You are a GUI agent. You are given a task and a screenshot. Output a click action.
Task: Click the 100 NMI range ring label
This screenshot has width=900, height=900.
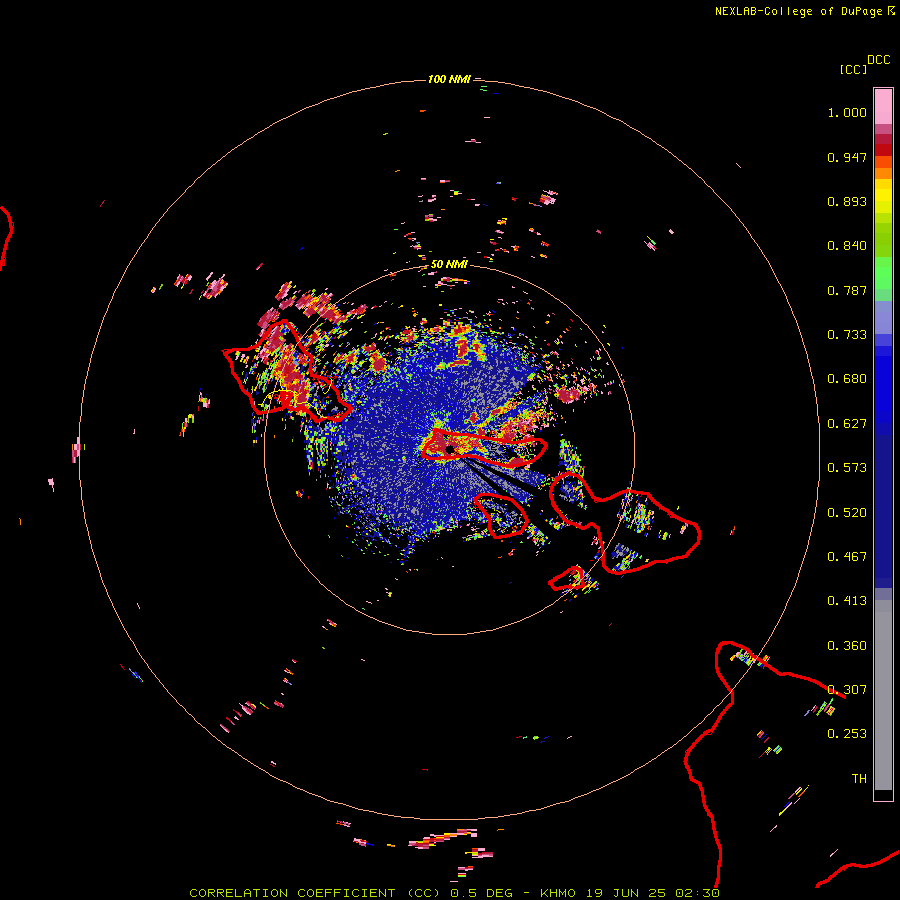click(449, 79)
